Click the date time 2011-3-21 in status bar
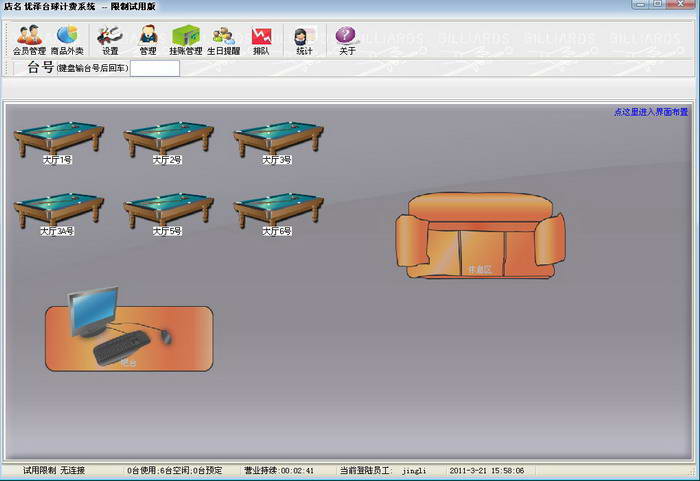This screenshot has width=700, height=481. (487, 470)
